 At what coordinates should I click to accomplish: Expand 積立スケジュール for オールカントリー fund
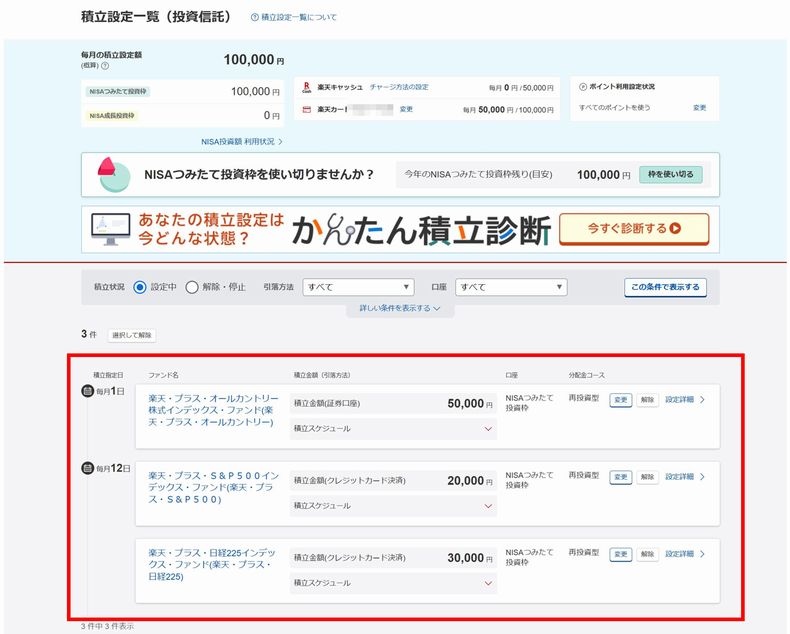click(393, 429)
